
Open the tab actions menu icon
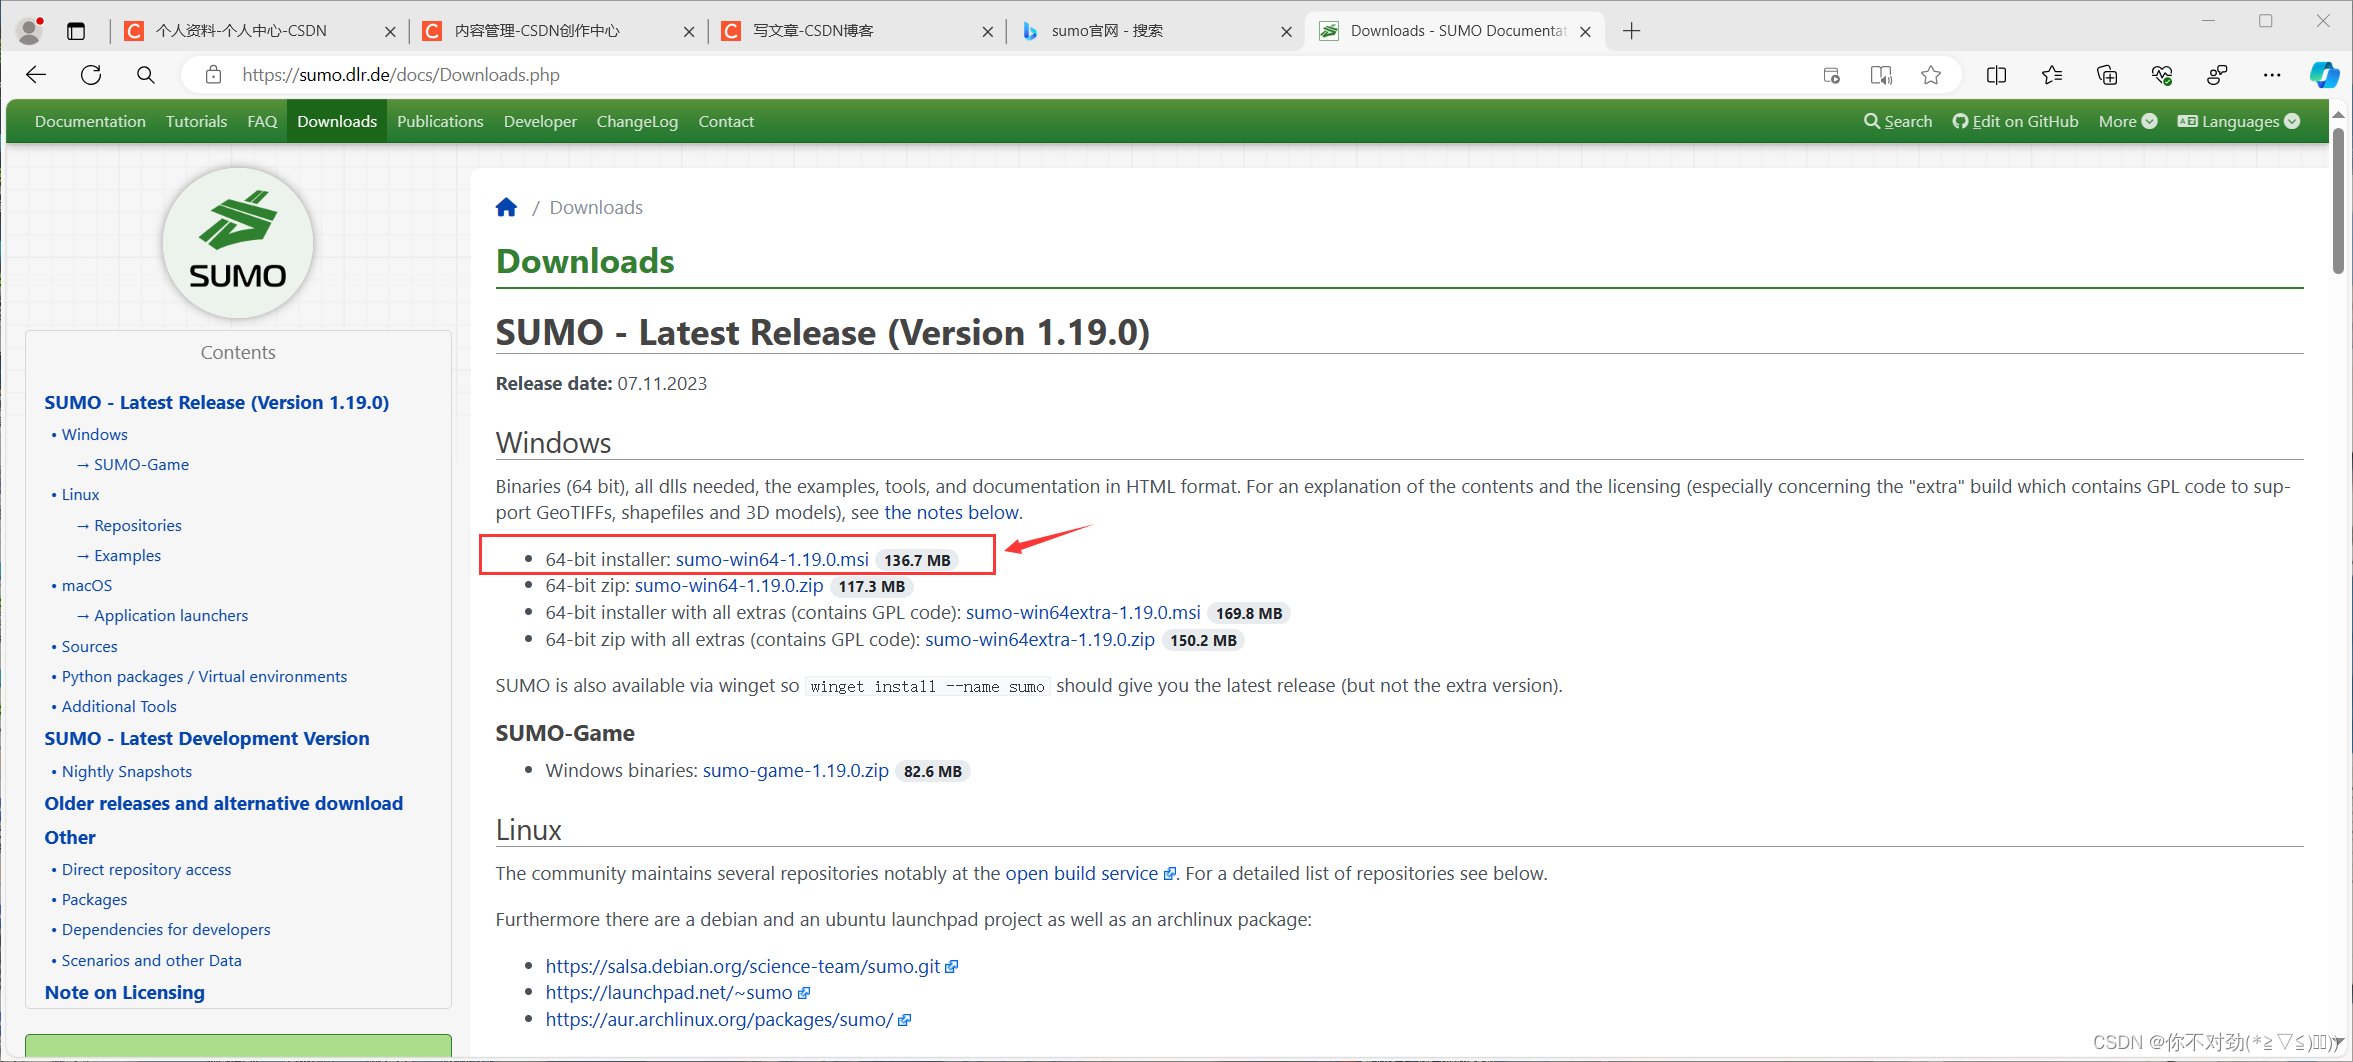[76, 31]
